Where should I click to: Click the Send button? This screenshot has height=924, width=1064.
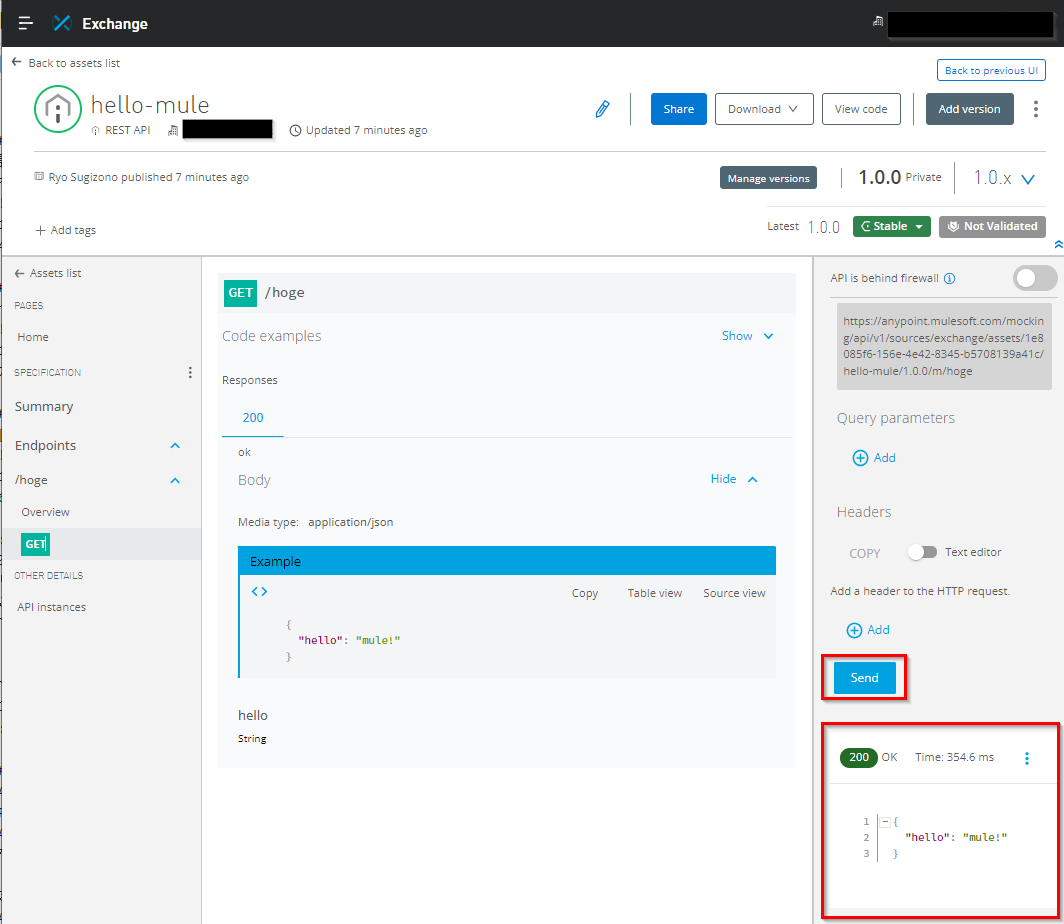click(x=863, y=677)
